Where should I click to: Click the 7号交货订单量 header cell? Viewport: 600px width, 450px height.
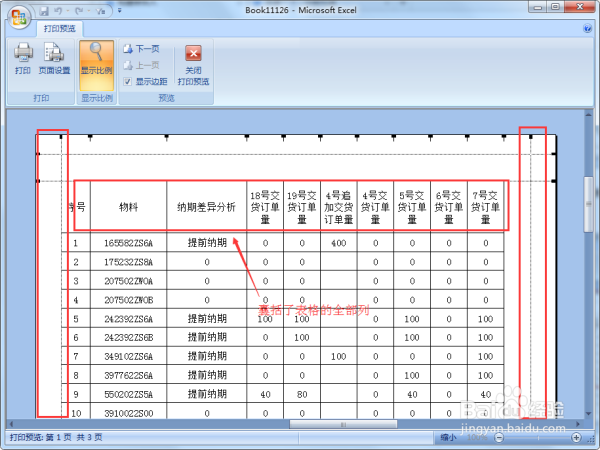click(x=486, y=207)
